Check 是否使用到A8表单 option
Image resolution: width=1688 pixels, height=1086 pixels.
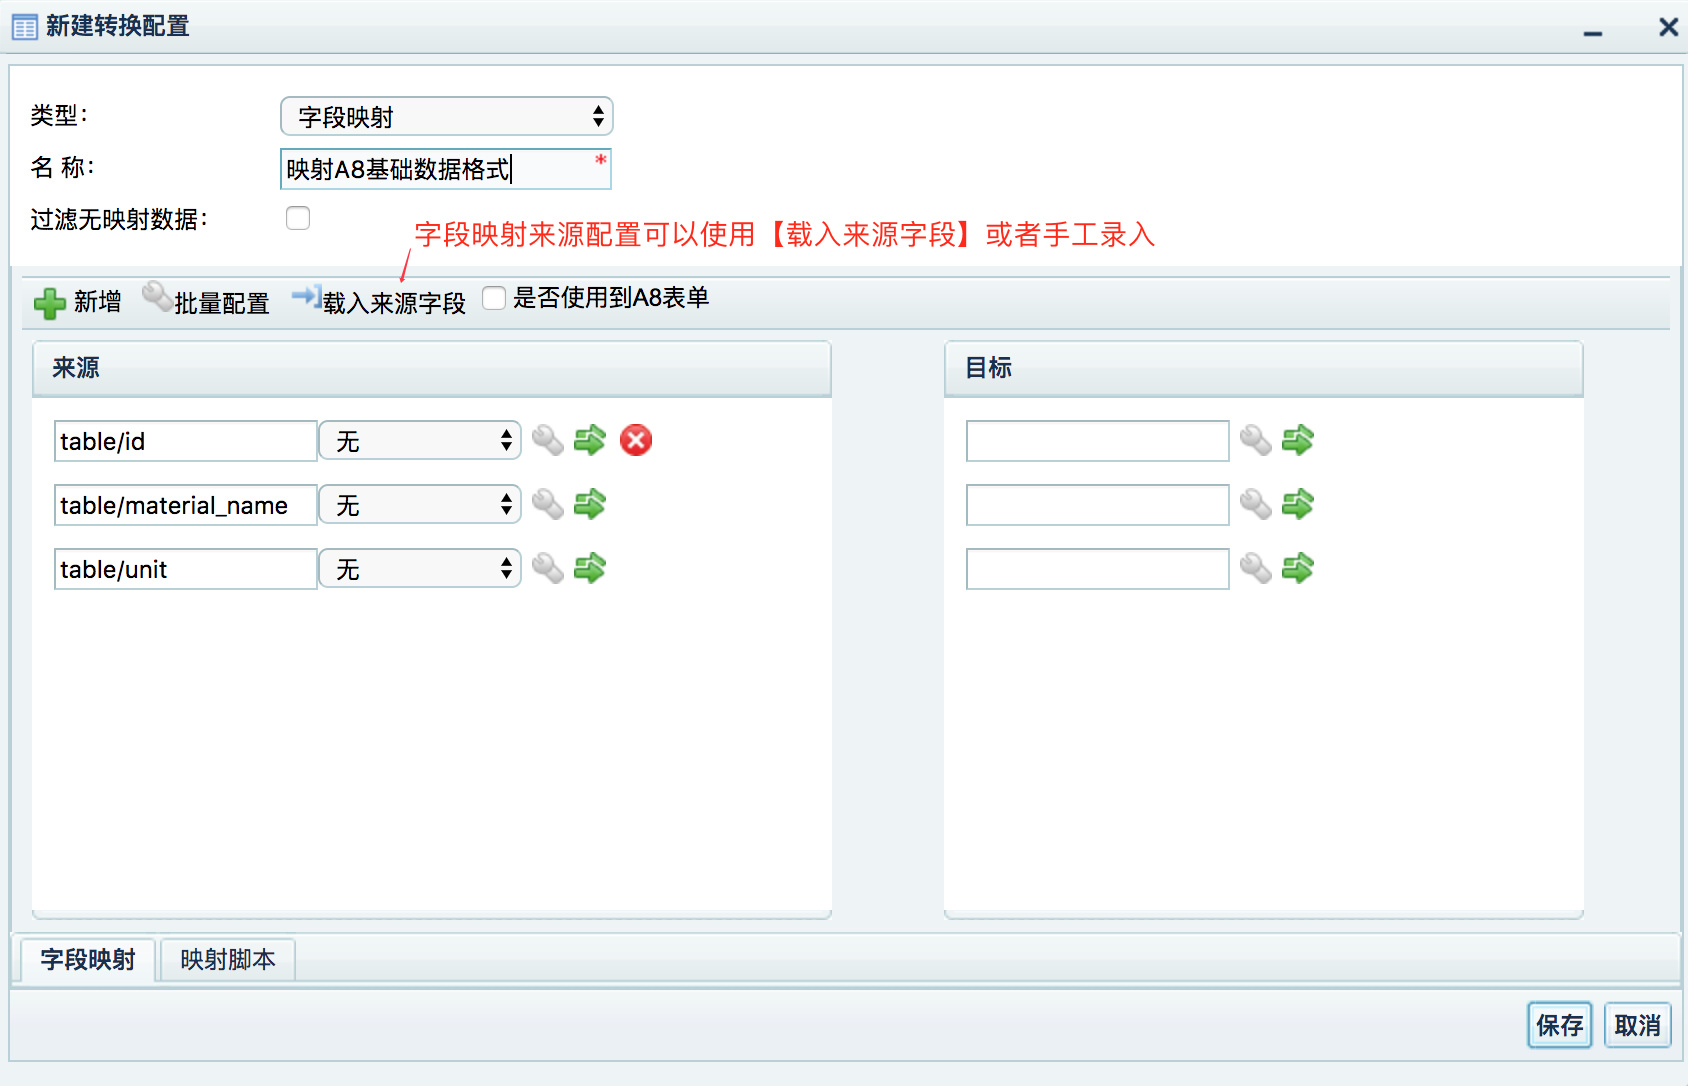[x=494, y=298]
